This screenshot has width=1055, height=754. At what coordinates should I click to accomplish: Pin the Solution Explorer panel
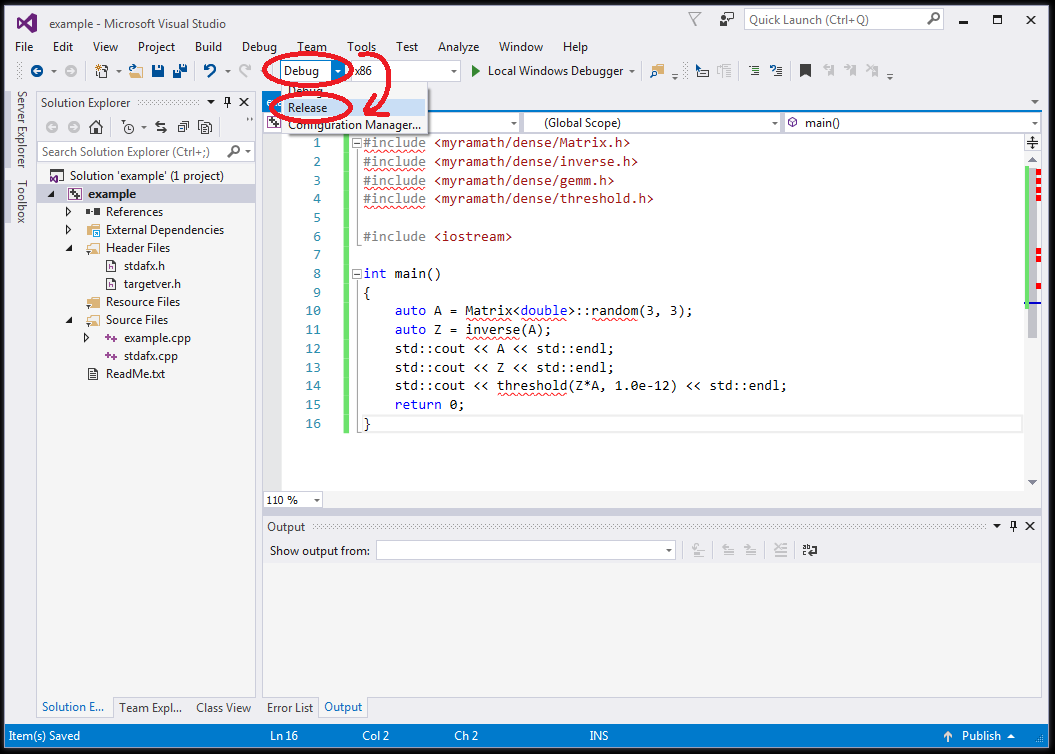pos(227,102)
